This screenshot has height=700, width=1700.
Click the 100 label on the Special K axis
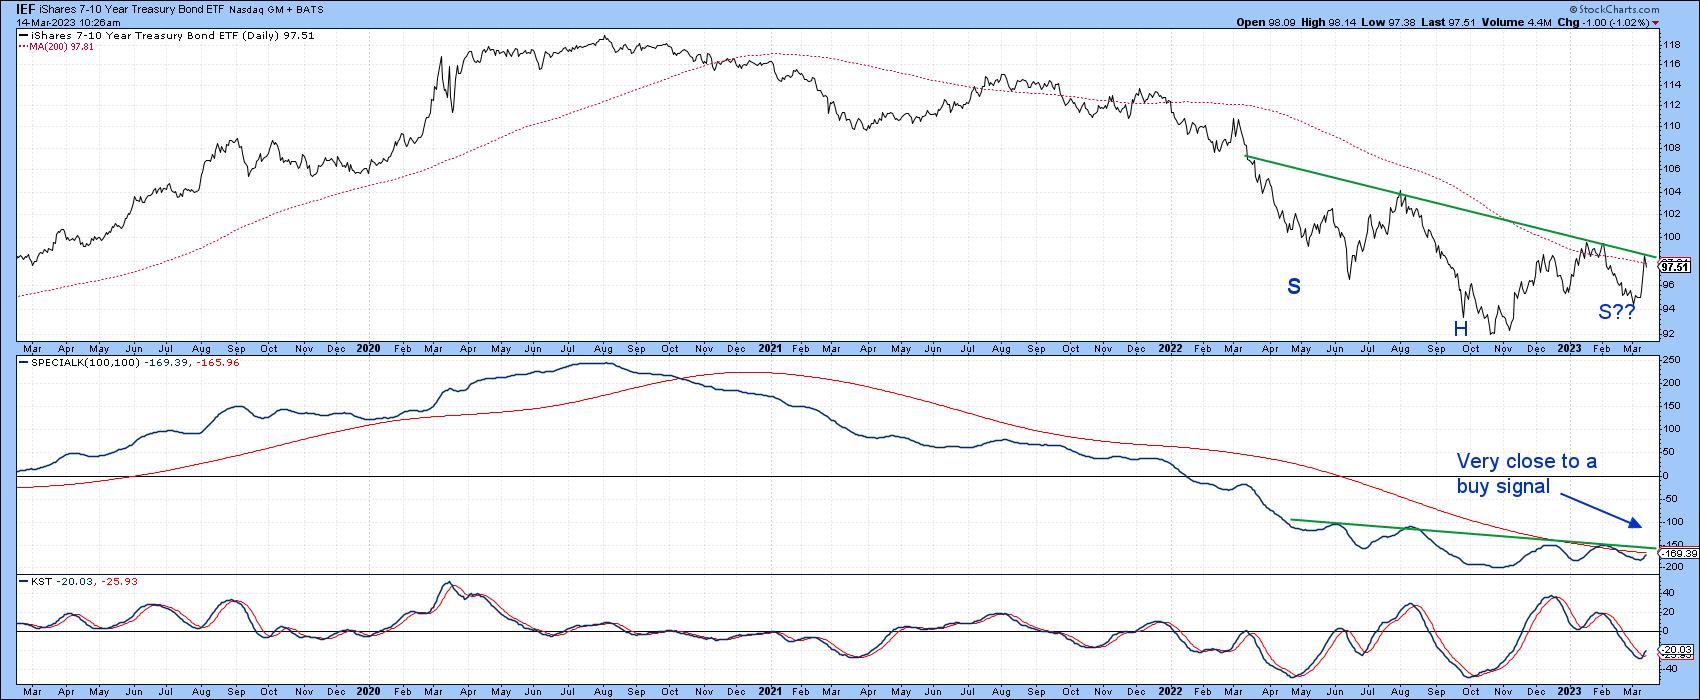pos(1670,429)
